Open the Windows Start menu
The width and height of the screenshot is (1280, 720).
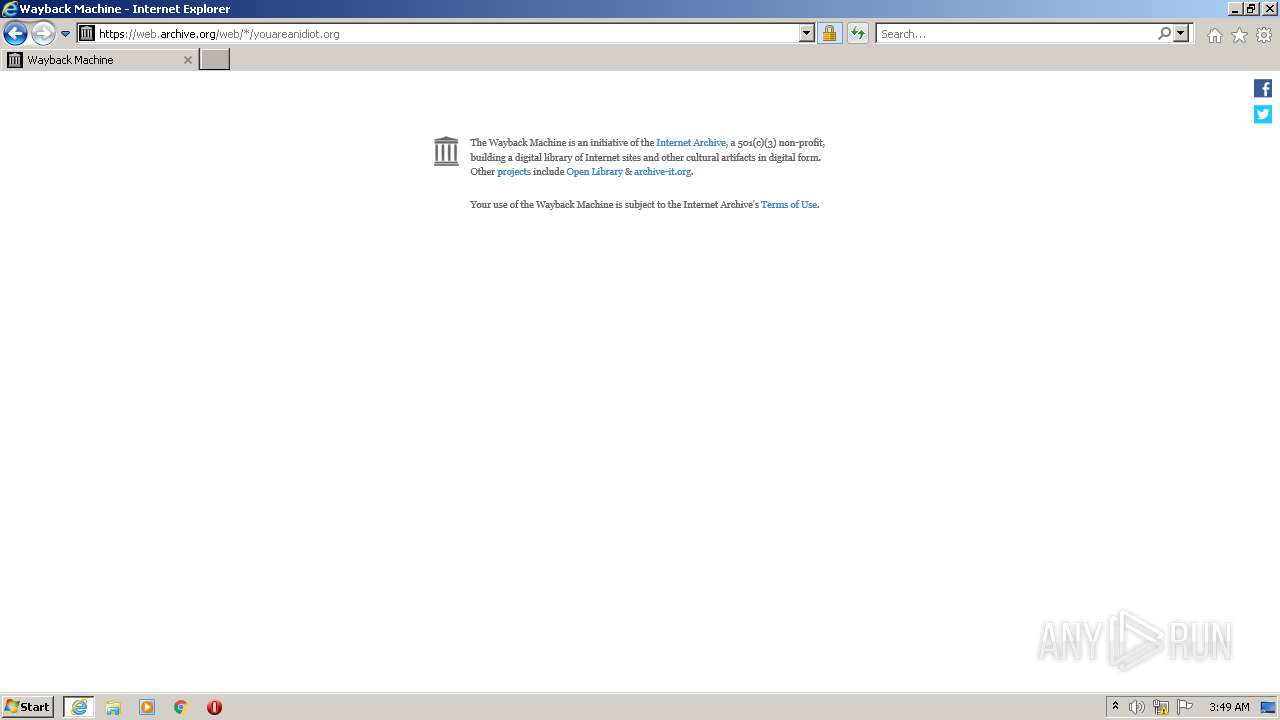[x=27, y=707]
